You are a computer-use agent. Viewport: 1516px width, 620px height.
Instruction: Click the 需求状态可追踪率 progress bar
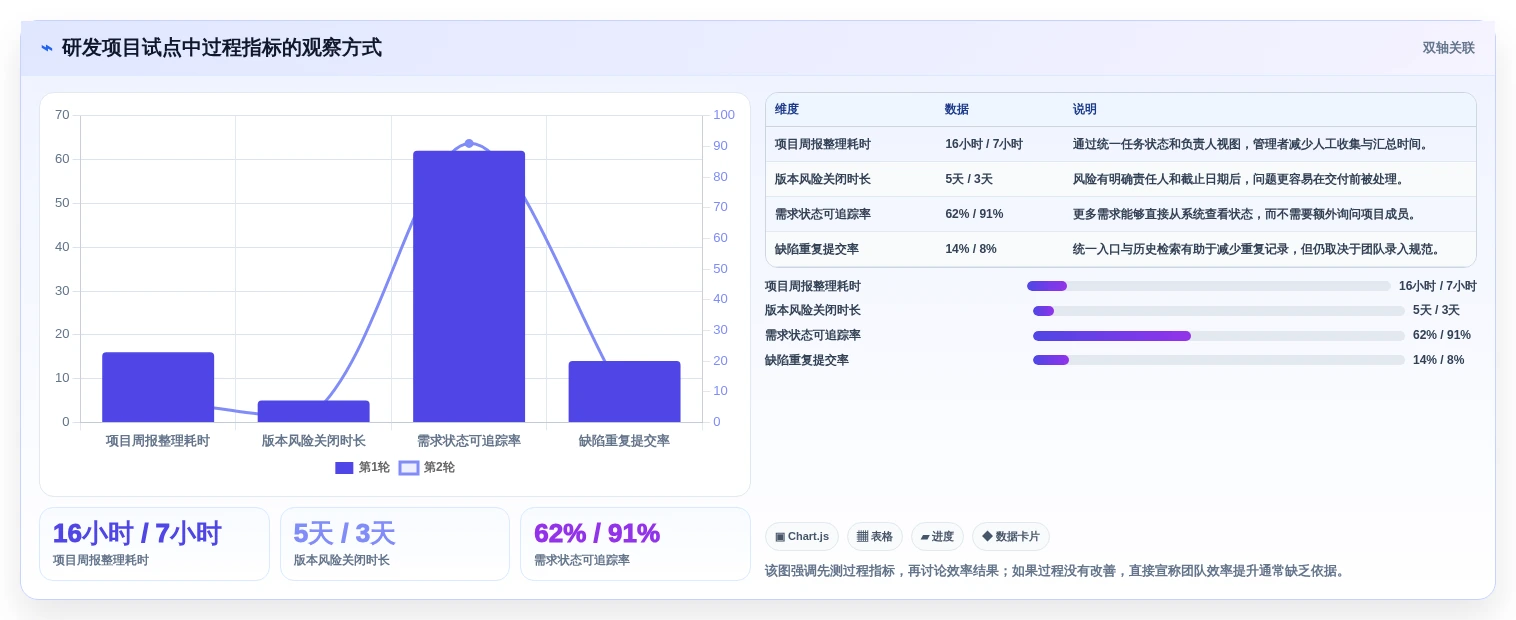(1219, 336)
